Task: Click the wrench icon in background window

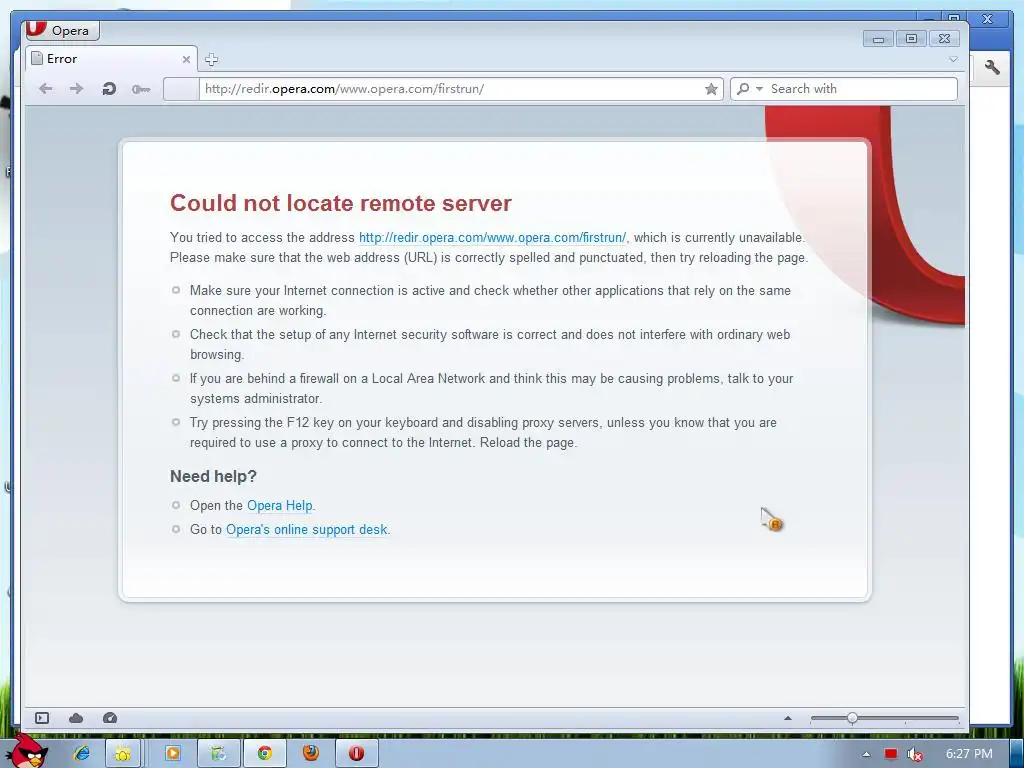Action: tap(992, 67)
